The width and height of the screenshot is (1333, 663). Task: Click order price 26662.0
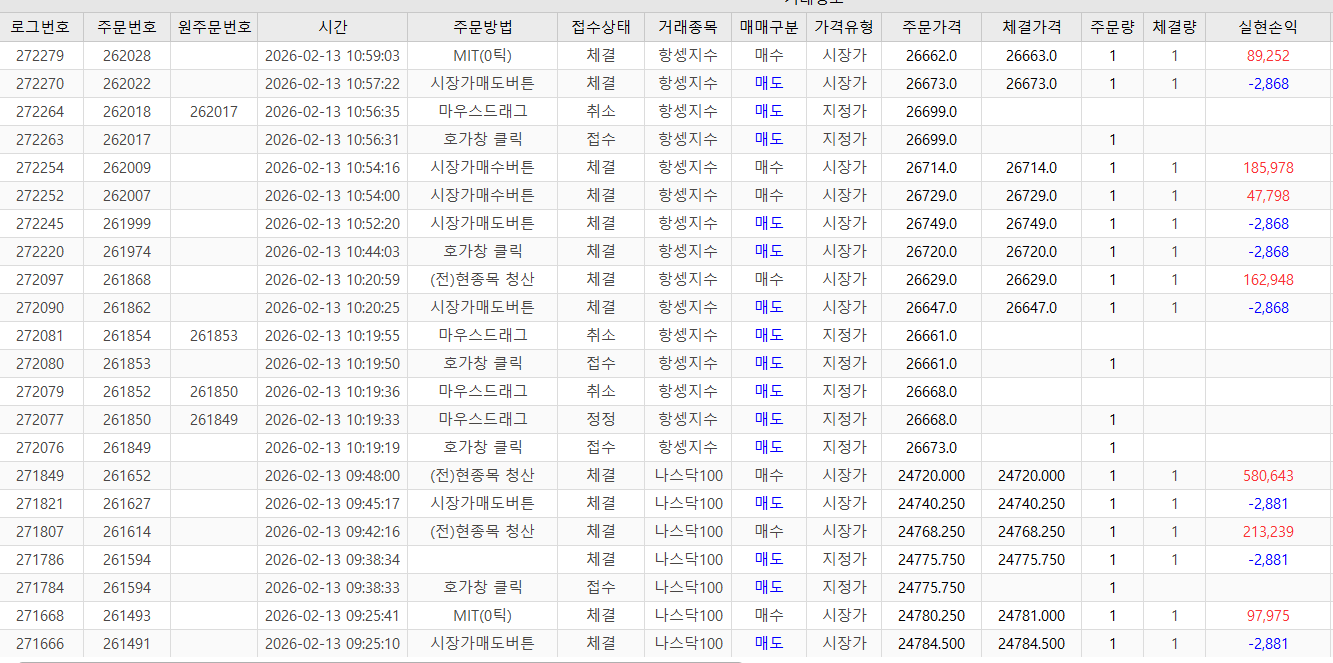click(x=931, y=56)
